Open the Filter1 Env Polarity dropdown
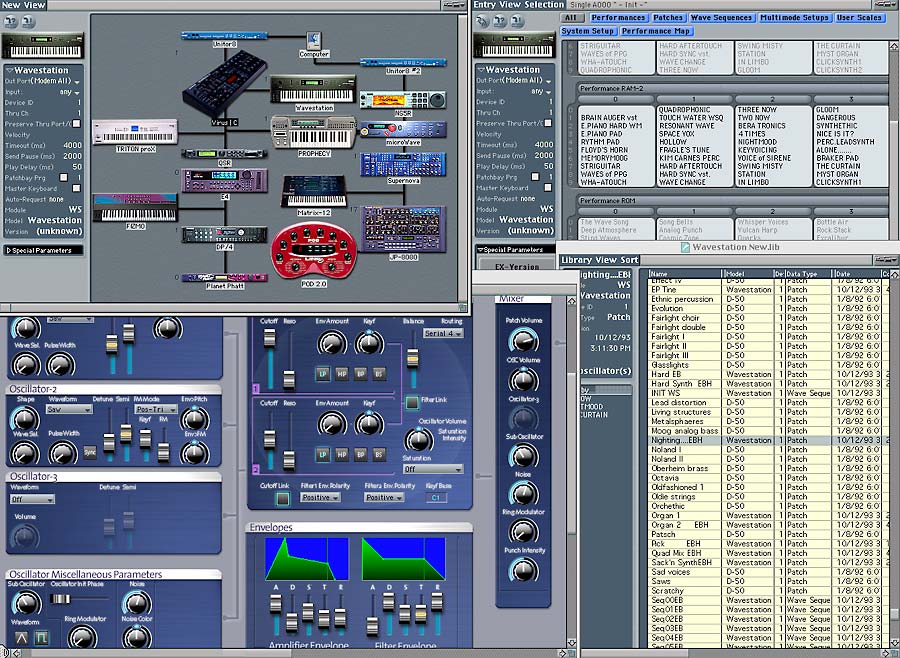Viewport: 900px width, 658px height. point(320,497)
